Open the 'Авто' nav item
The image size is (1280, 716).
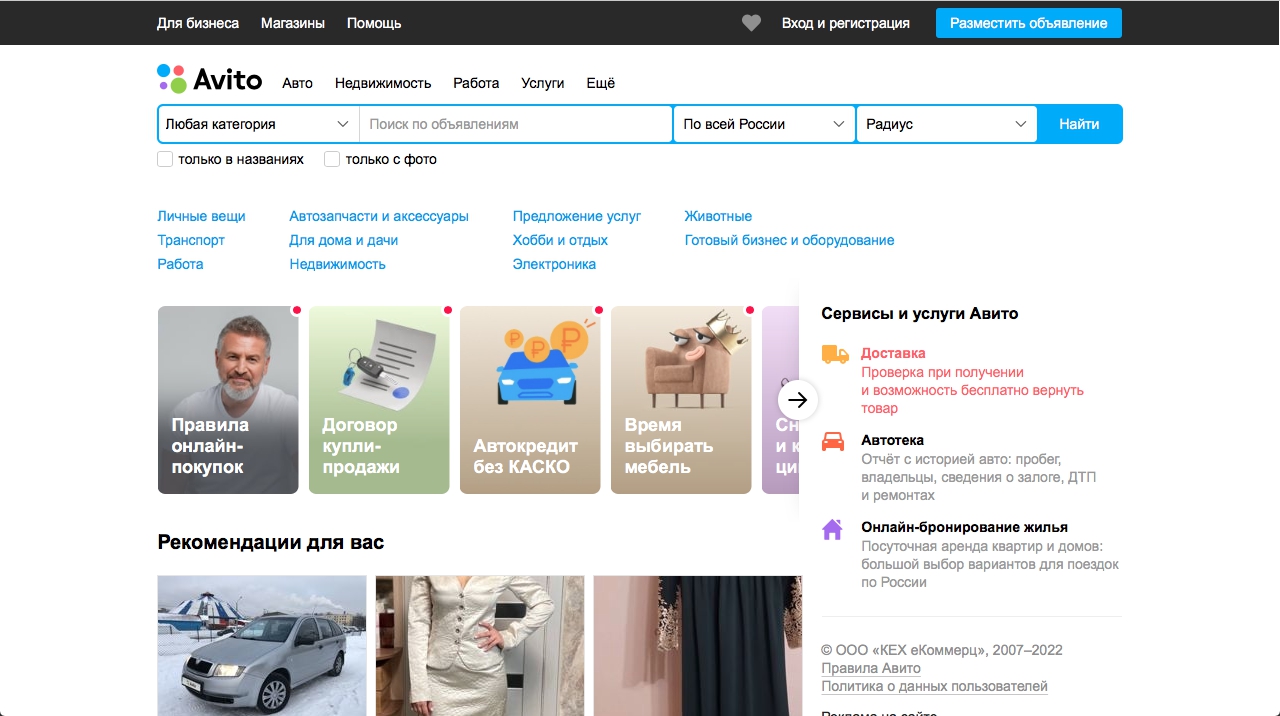(x=297, y=83)
